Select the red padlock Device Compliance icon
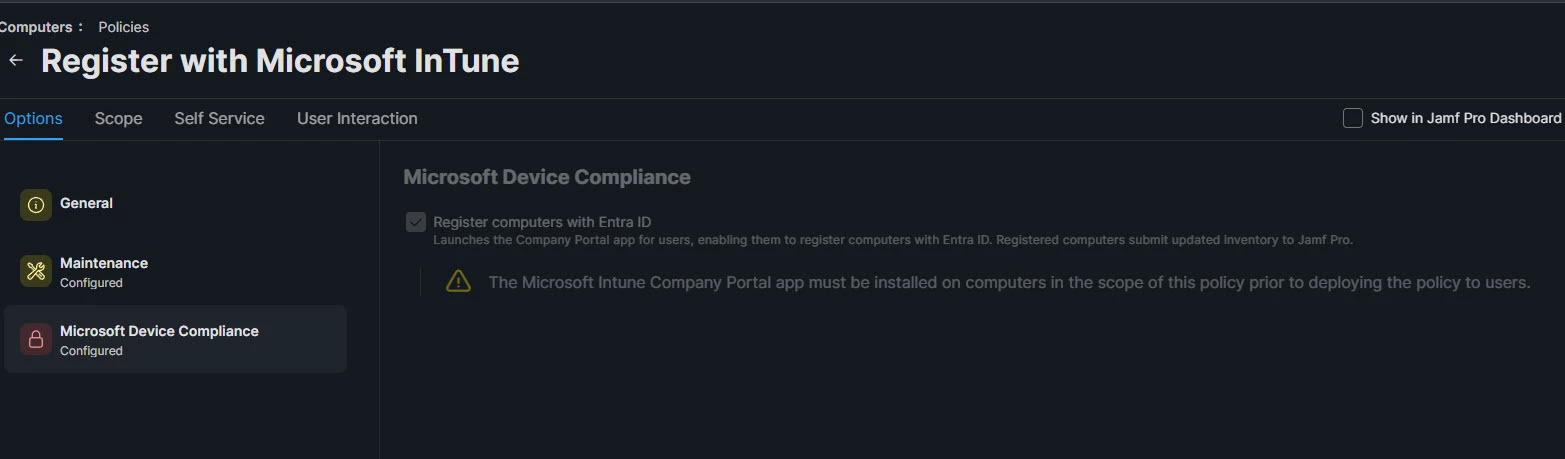1565x459 pixels. click(36, 339)
